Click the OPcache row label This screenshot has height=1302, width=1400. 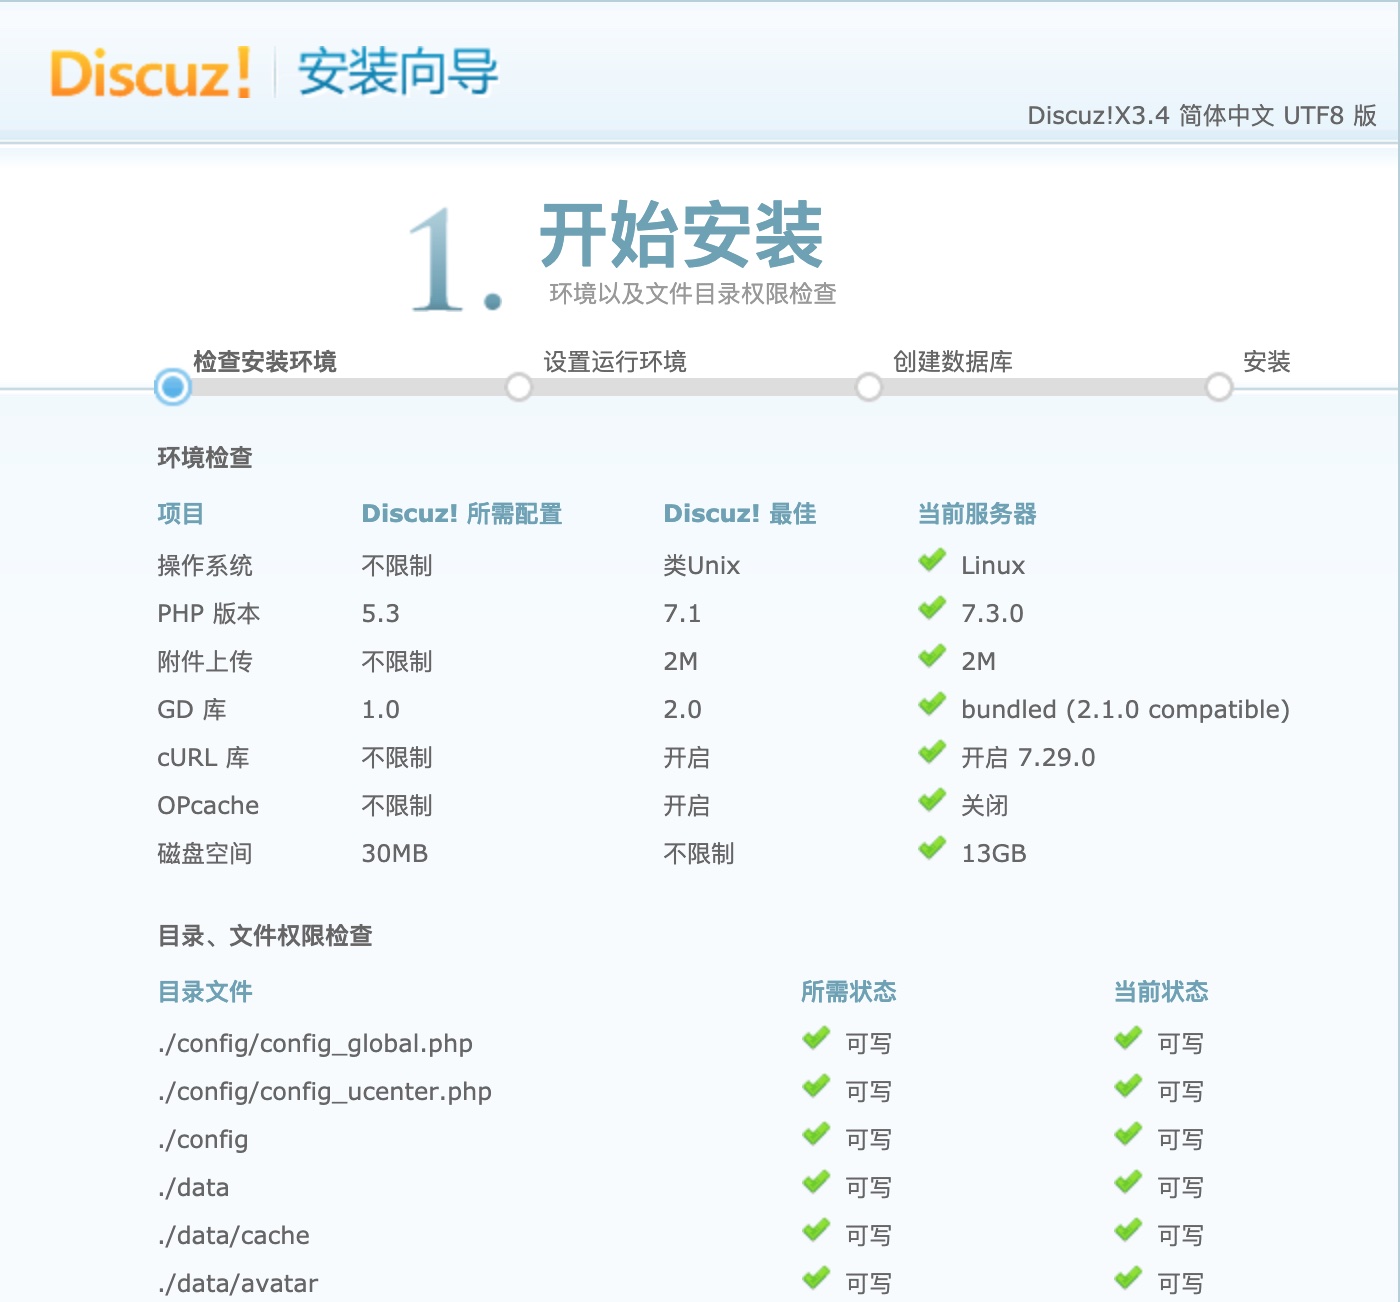click(x=208, y=805)
